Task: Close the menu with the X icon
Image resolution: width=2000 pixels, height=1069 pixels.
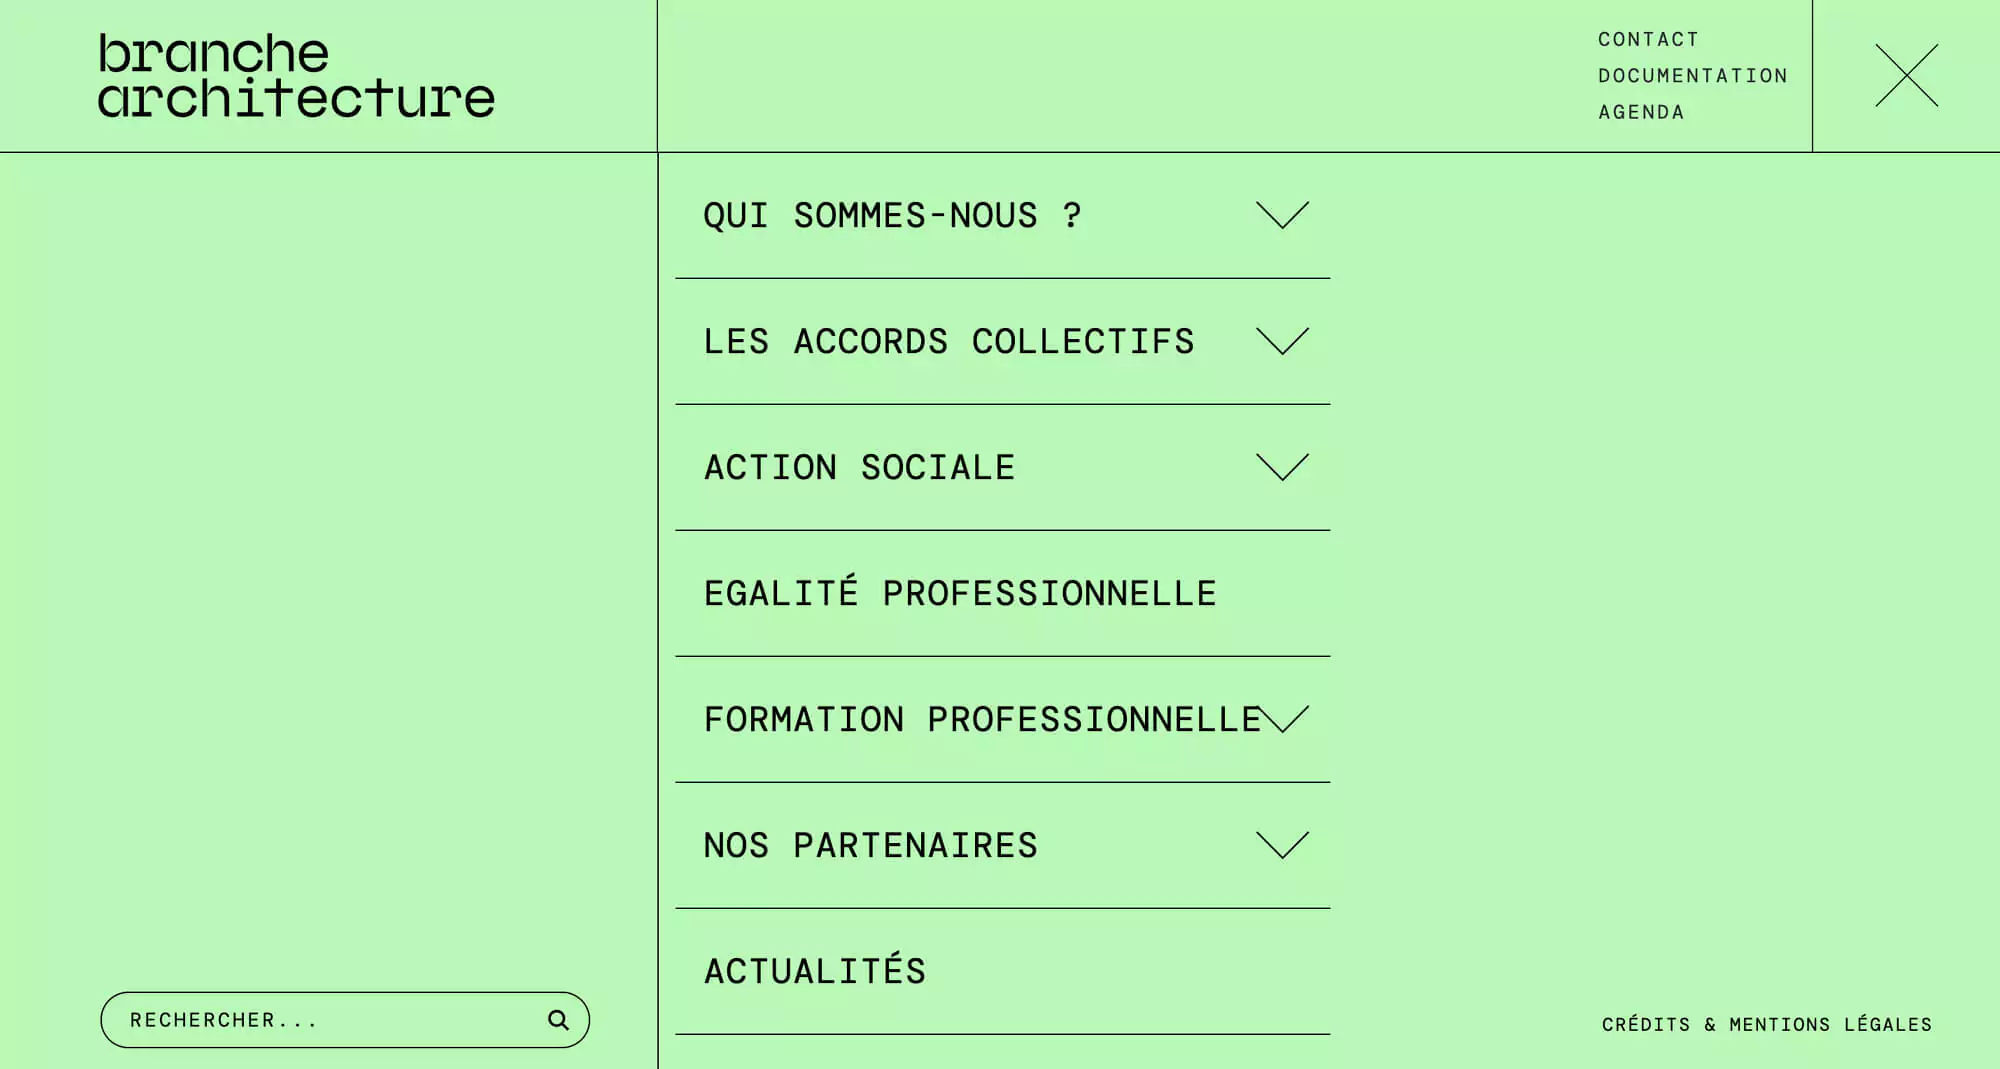Action: coord(1905,75)
